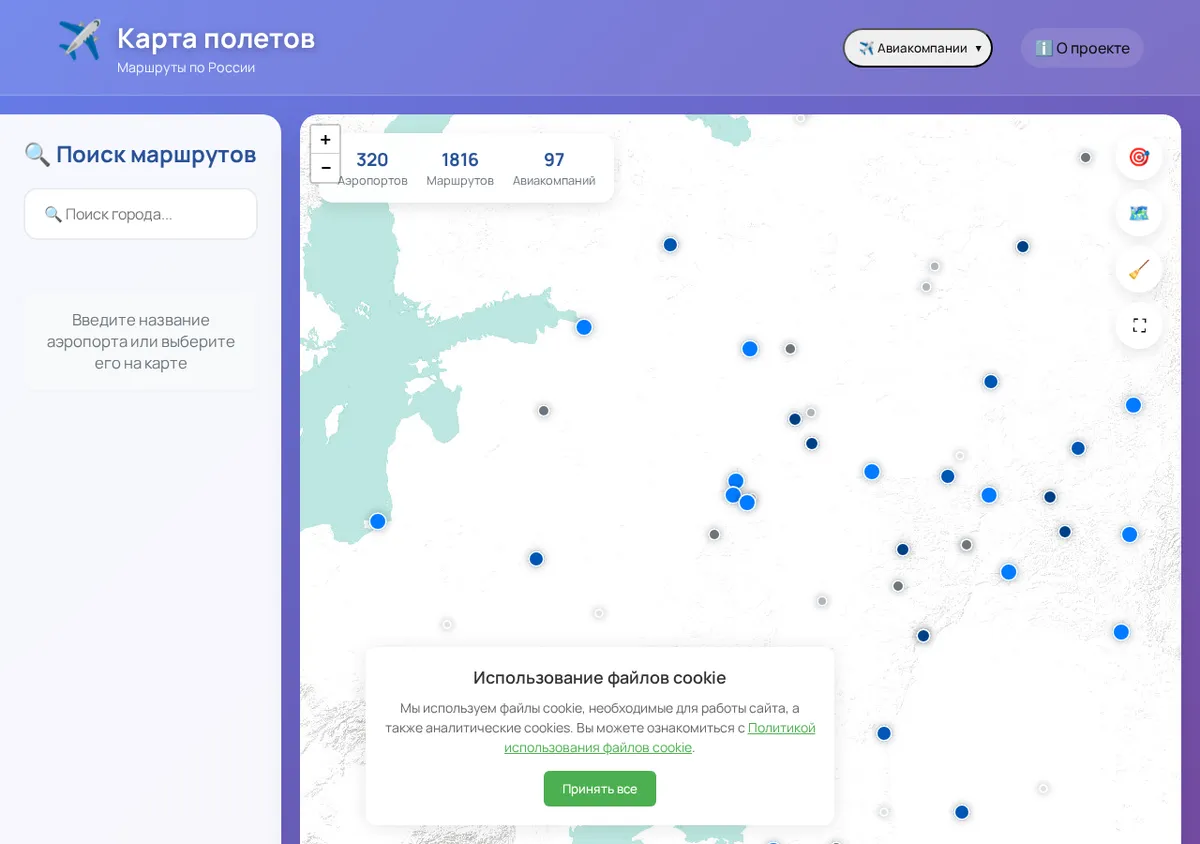Viewport: 1200px width, 844px height.
Task: Open Политикой использования файлов cookie link
Action: pos(660,738)
